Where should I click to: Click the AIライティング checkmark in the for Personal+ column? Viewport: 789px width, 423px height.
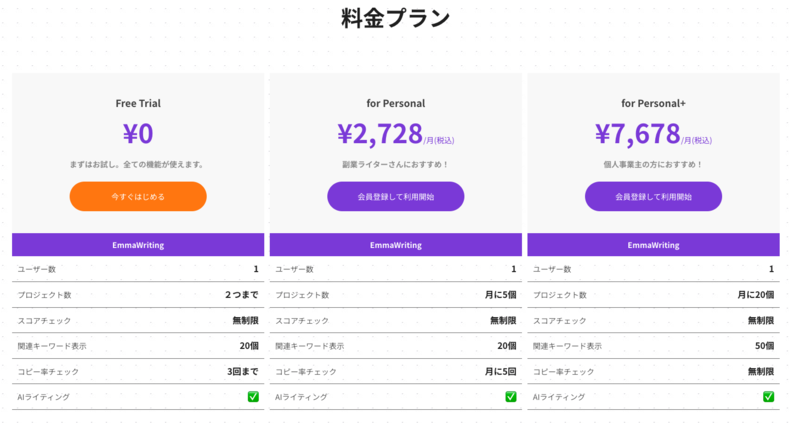click(768, 397)
